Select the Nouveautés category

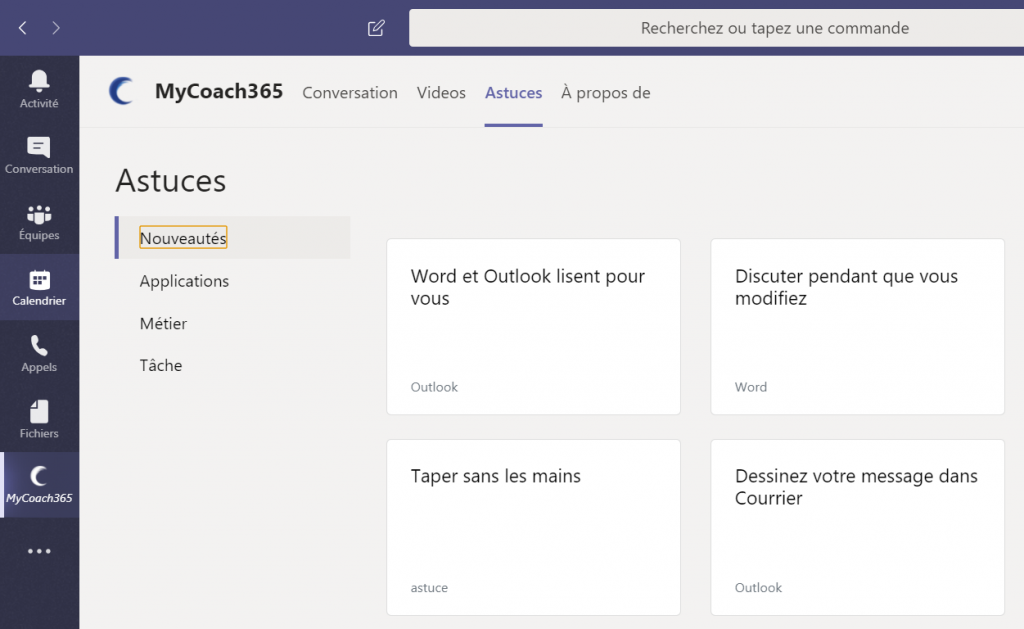(233, 238)
